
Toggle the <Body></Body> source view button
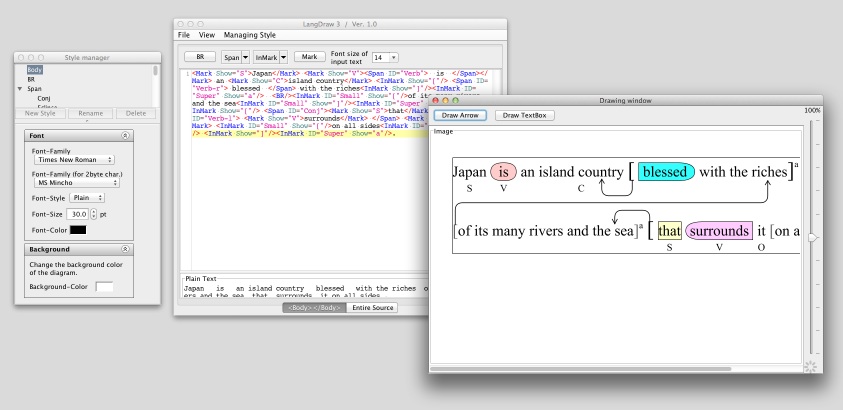[x=314, y=308]
